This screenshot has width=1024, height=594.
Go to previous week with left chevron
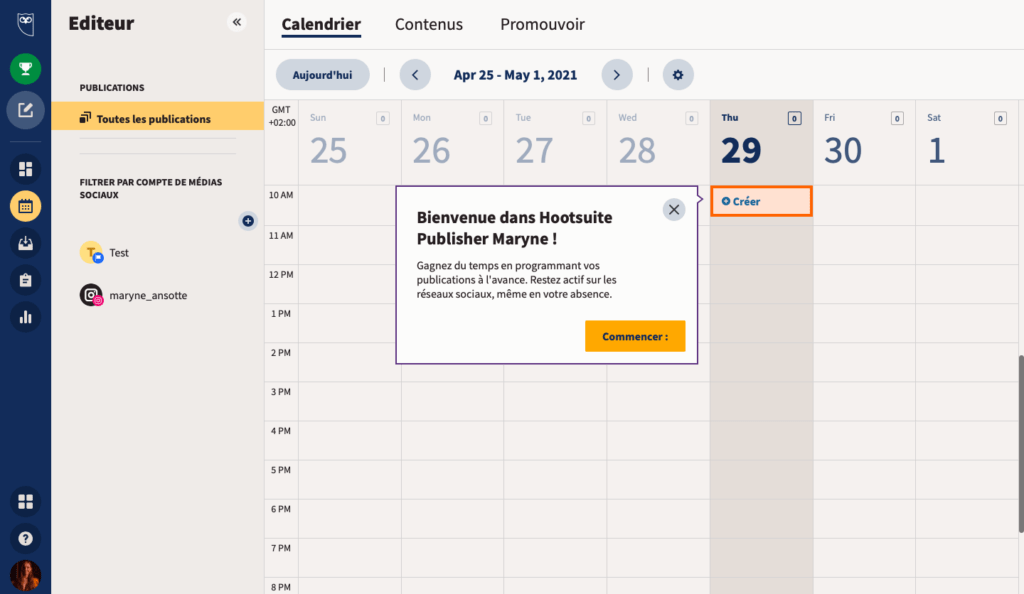[x=415, y=74]
